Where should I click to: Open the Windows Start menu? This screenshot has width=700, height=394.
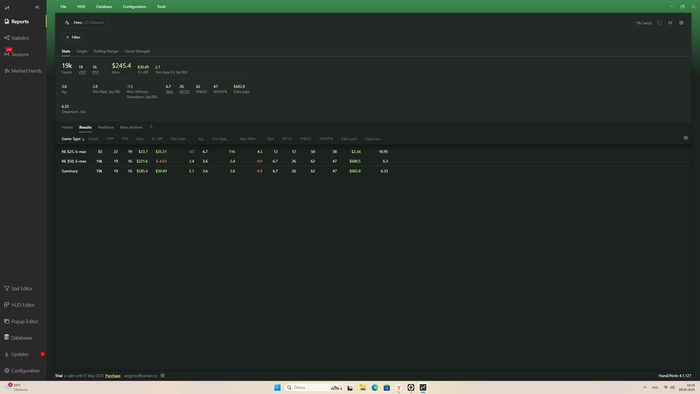[x=277, y=387]
